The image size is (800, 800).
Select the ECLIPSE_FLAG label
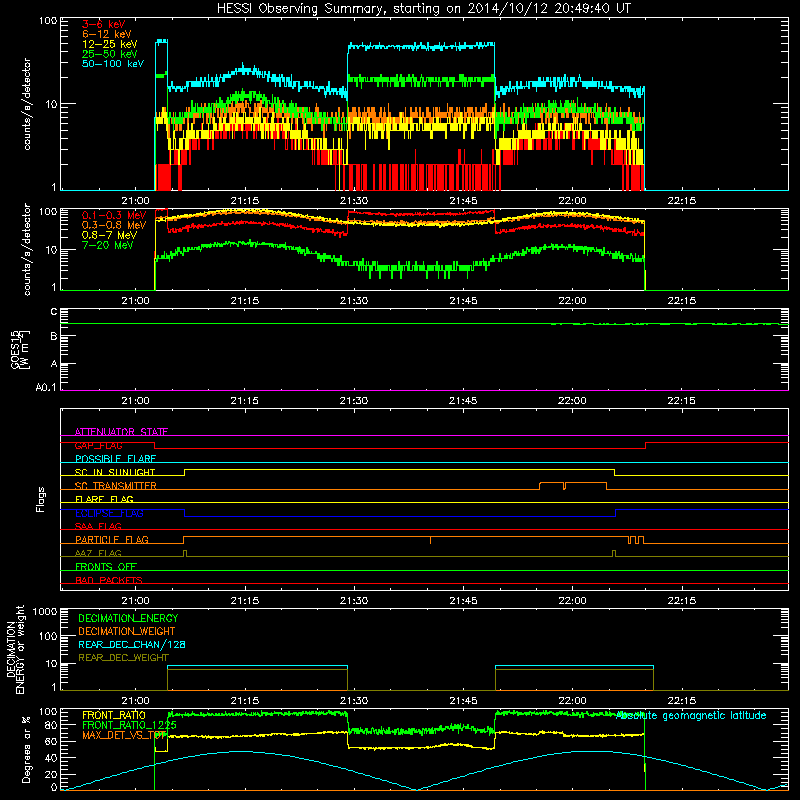[109, 513]
